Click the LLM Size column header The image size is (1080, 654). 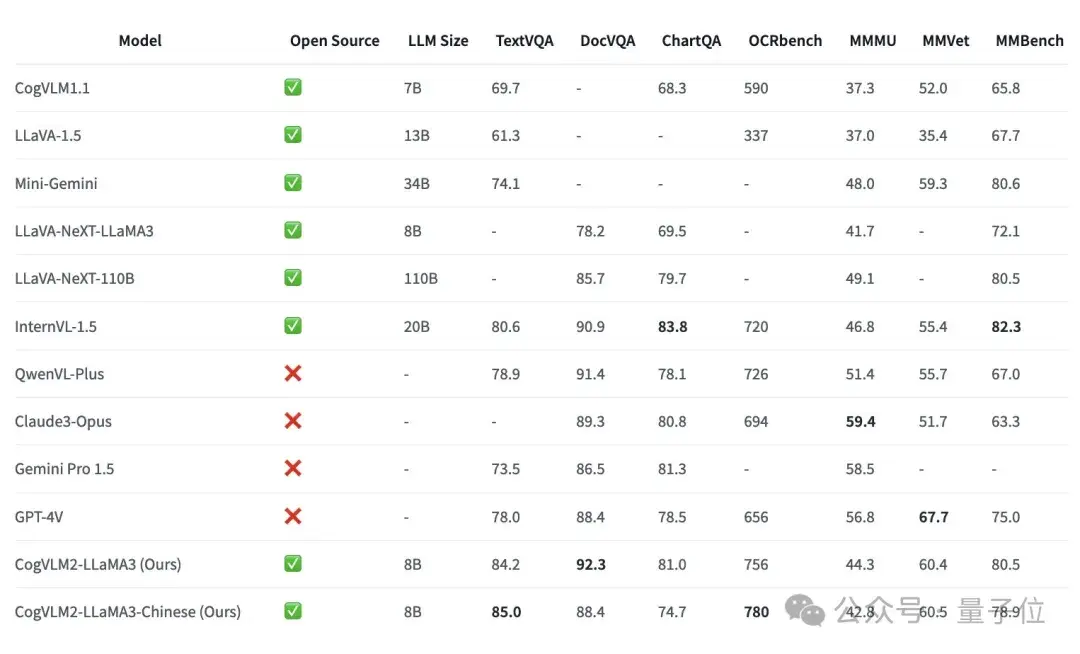[x=438, y=41]
